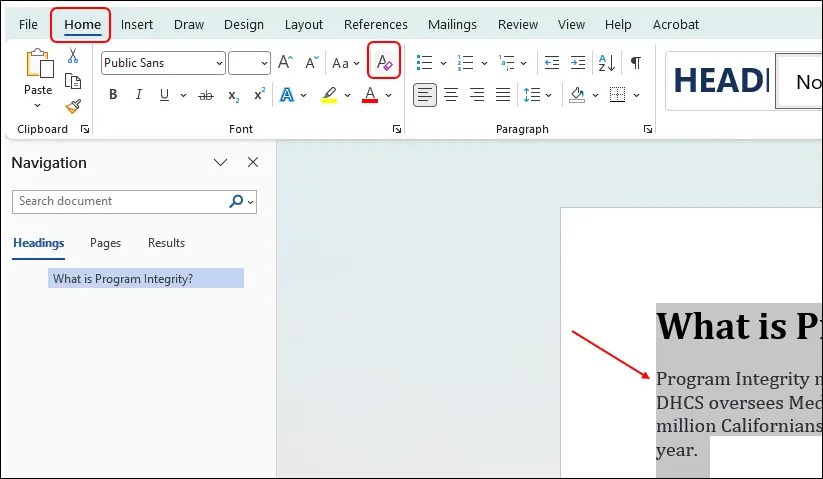Viewport: 823px width, 479px height.
Task: Close the Navigation pane
Action: point(253,162)
